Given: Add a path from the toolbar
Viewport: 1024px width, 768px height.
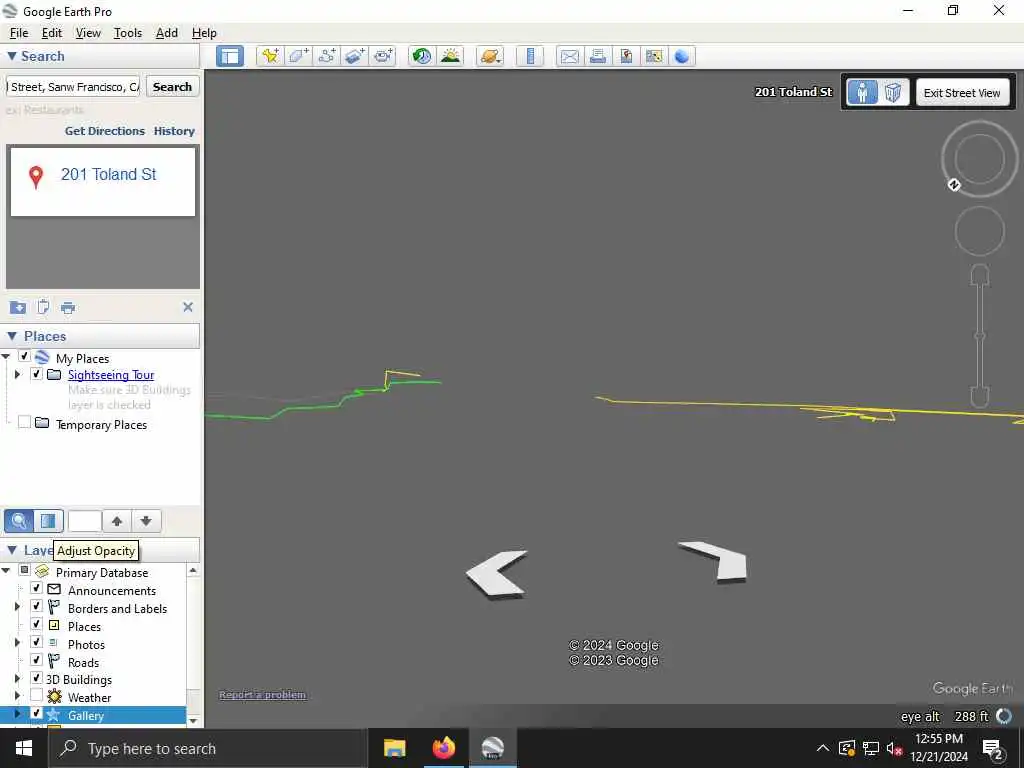Looking at the screenshot, I should 327,56.
